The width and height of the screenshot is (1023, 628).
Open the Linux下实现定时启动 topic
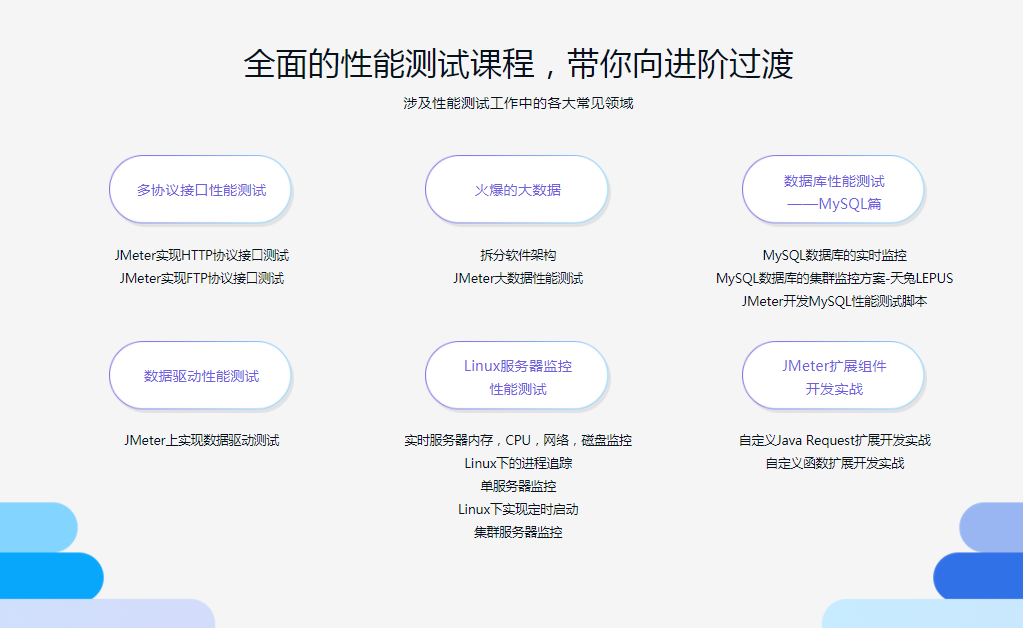pos(517,509)
